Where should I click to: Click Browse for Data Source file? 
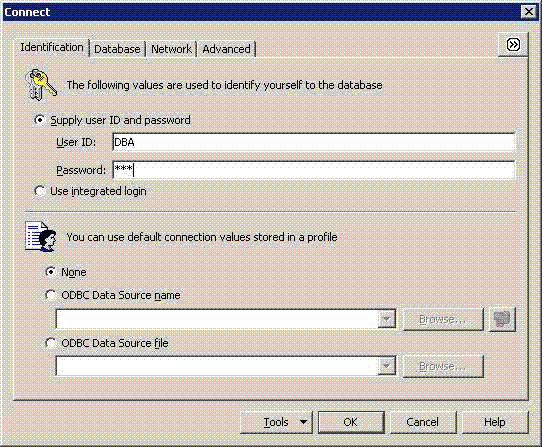click(x=443, y=366)
